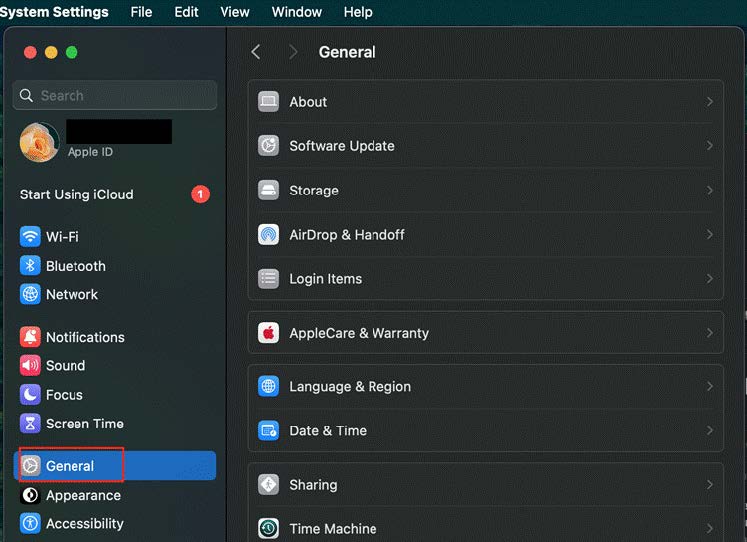Viewport: 747px width, 542px height.
Task: Expand the Sharing row chevron
Action: pos(709,484)
